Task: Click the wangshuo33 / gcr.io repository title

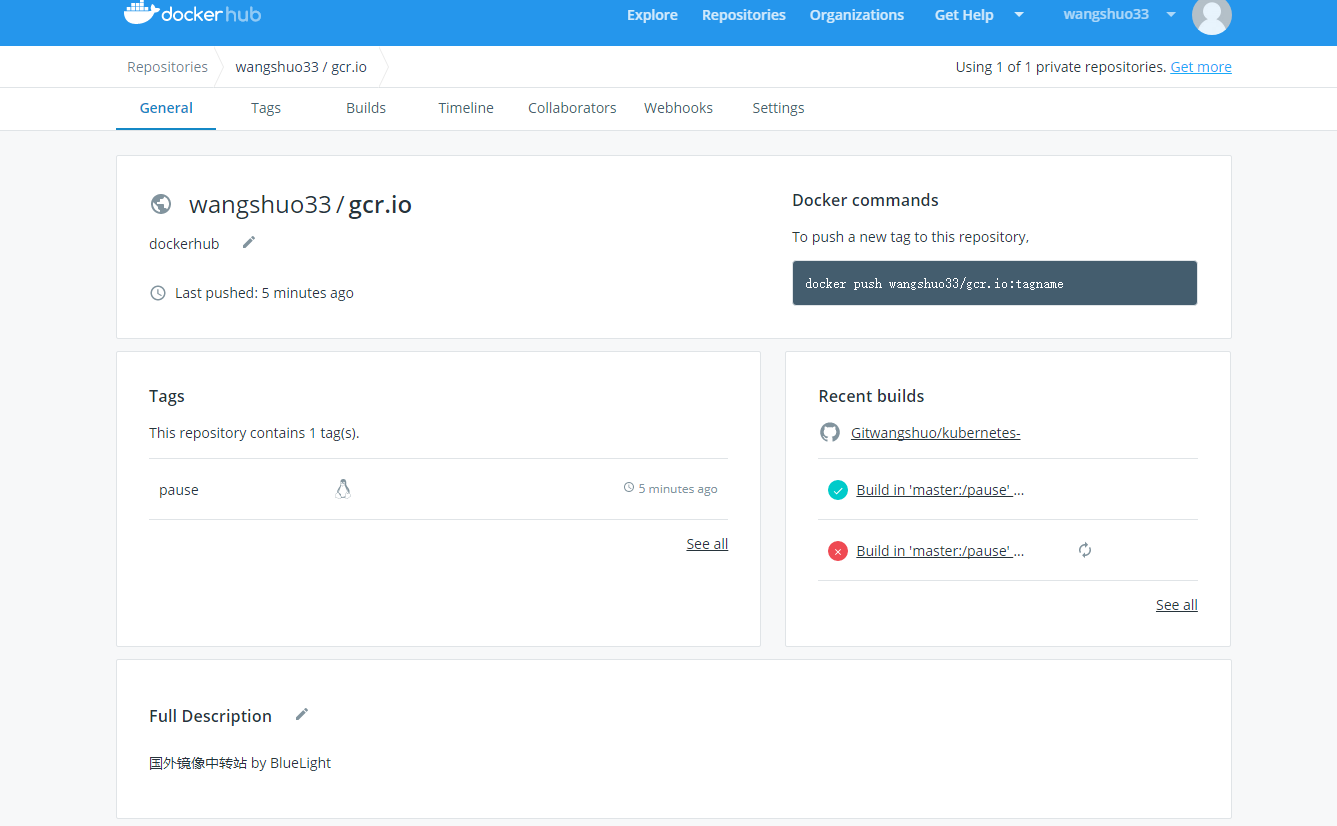Action: (300, 205)
